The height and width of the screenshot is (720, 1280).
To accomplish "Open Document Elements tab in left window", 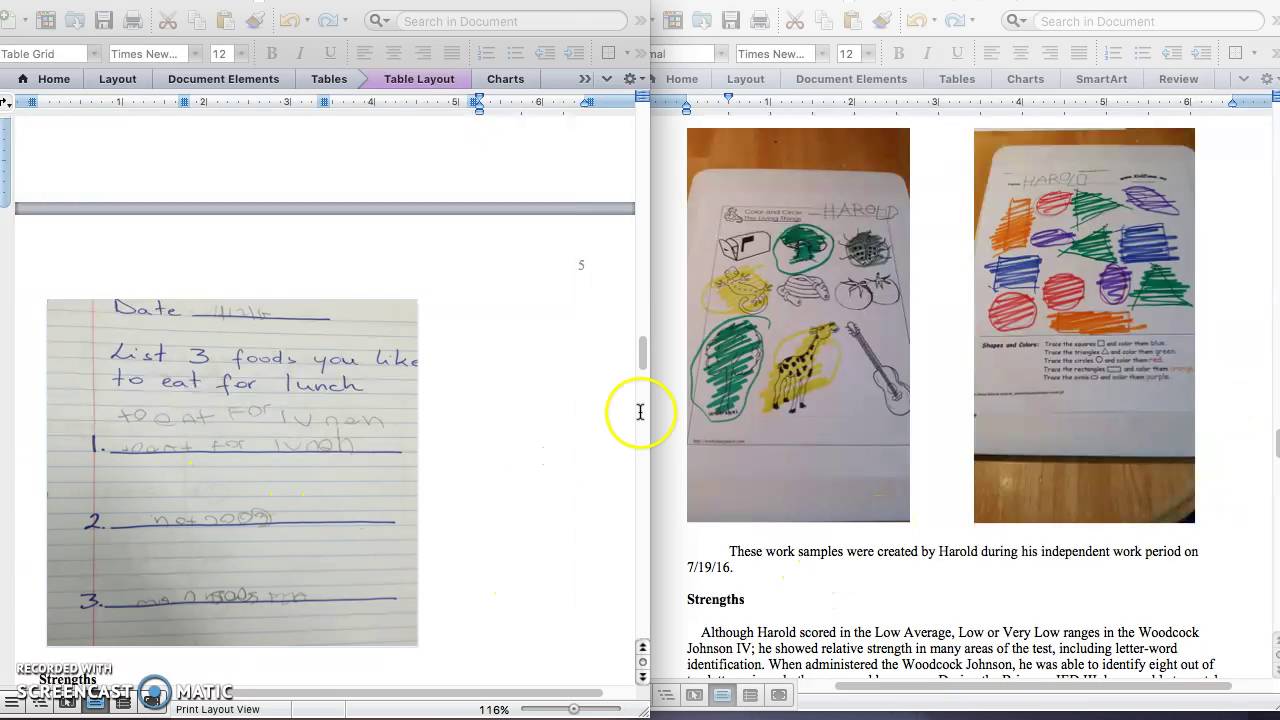I will (x=224, y=79).
